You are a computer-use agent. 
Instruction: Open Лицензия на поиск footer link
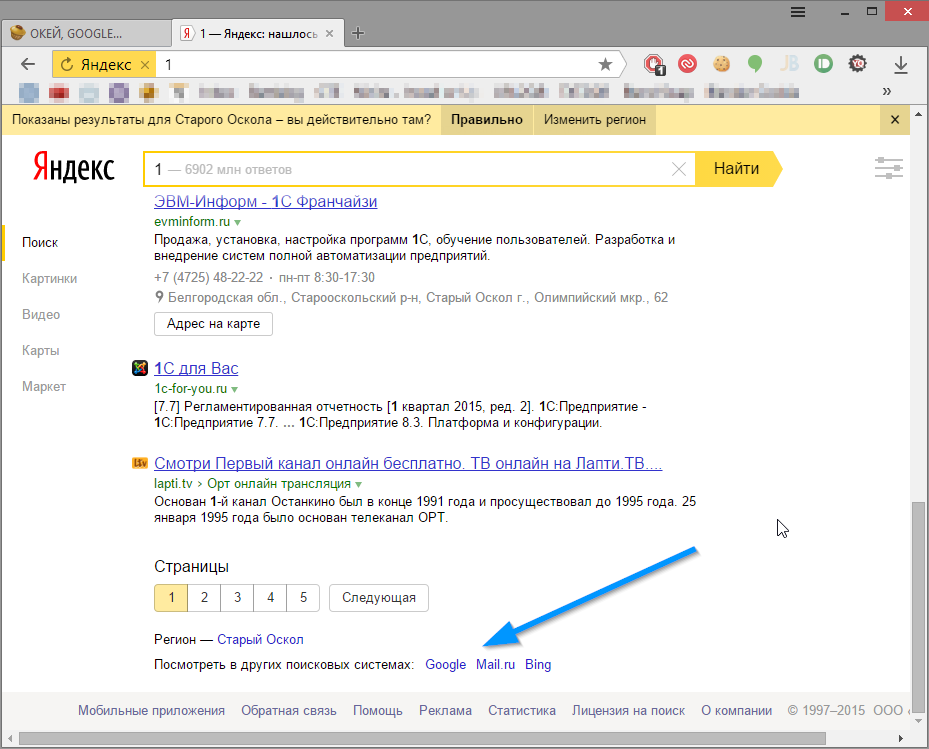(x=628, y=710)
